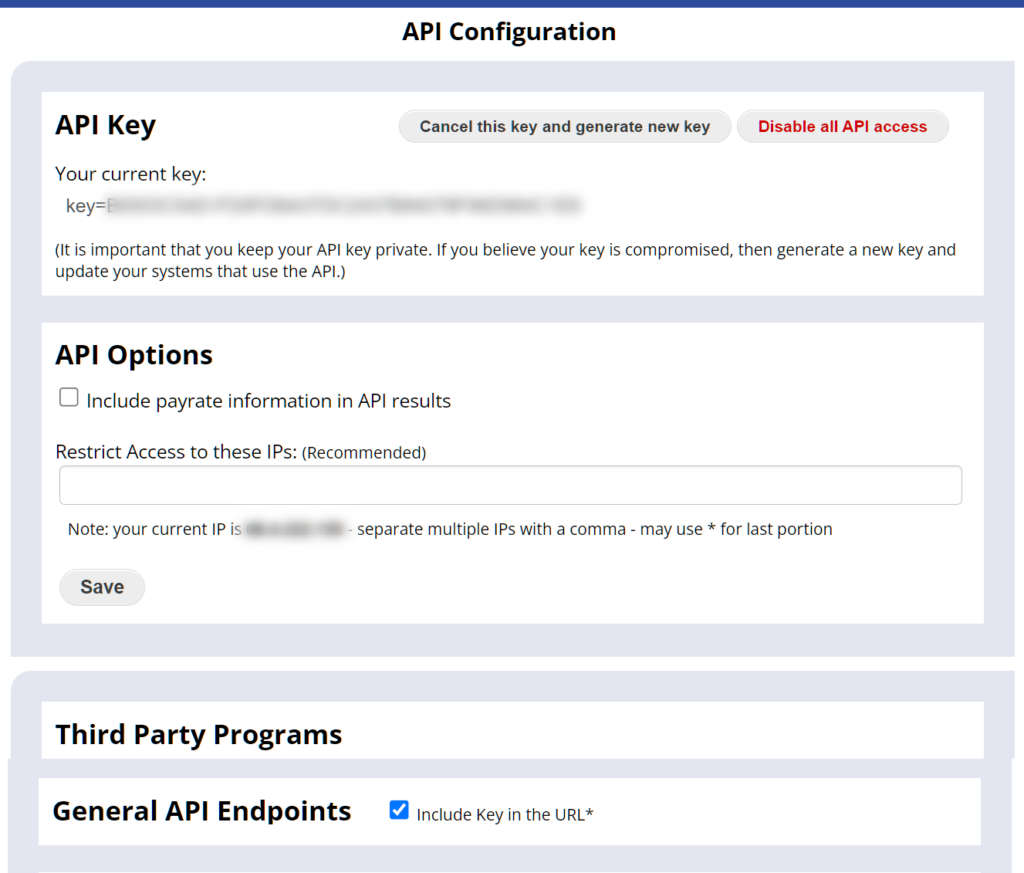1024x873 pixels.
Task: Select the current API key text
Action: point(330,207)
